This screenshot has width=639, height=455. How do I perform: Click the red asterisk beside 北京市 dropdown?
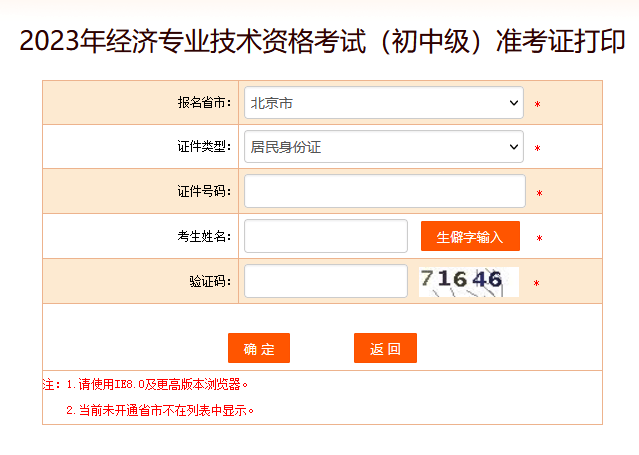point(538,104)
